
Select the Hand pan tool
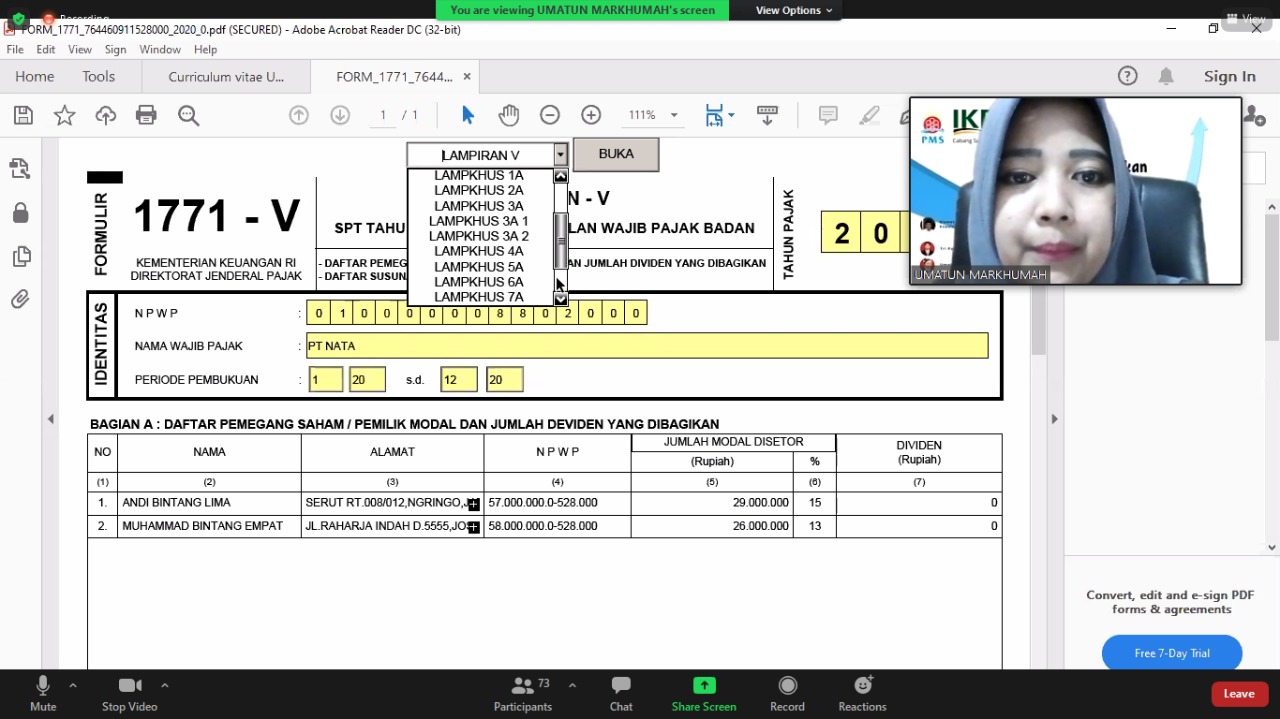(509, 115)
